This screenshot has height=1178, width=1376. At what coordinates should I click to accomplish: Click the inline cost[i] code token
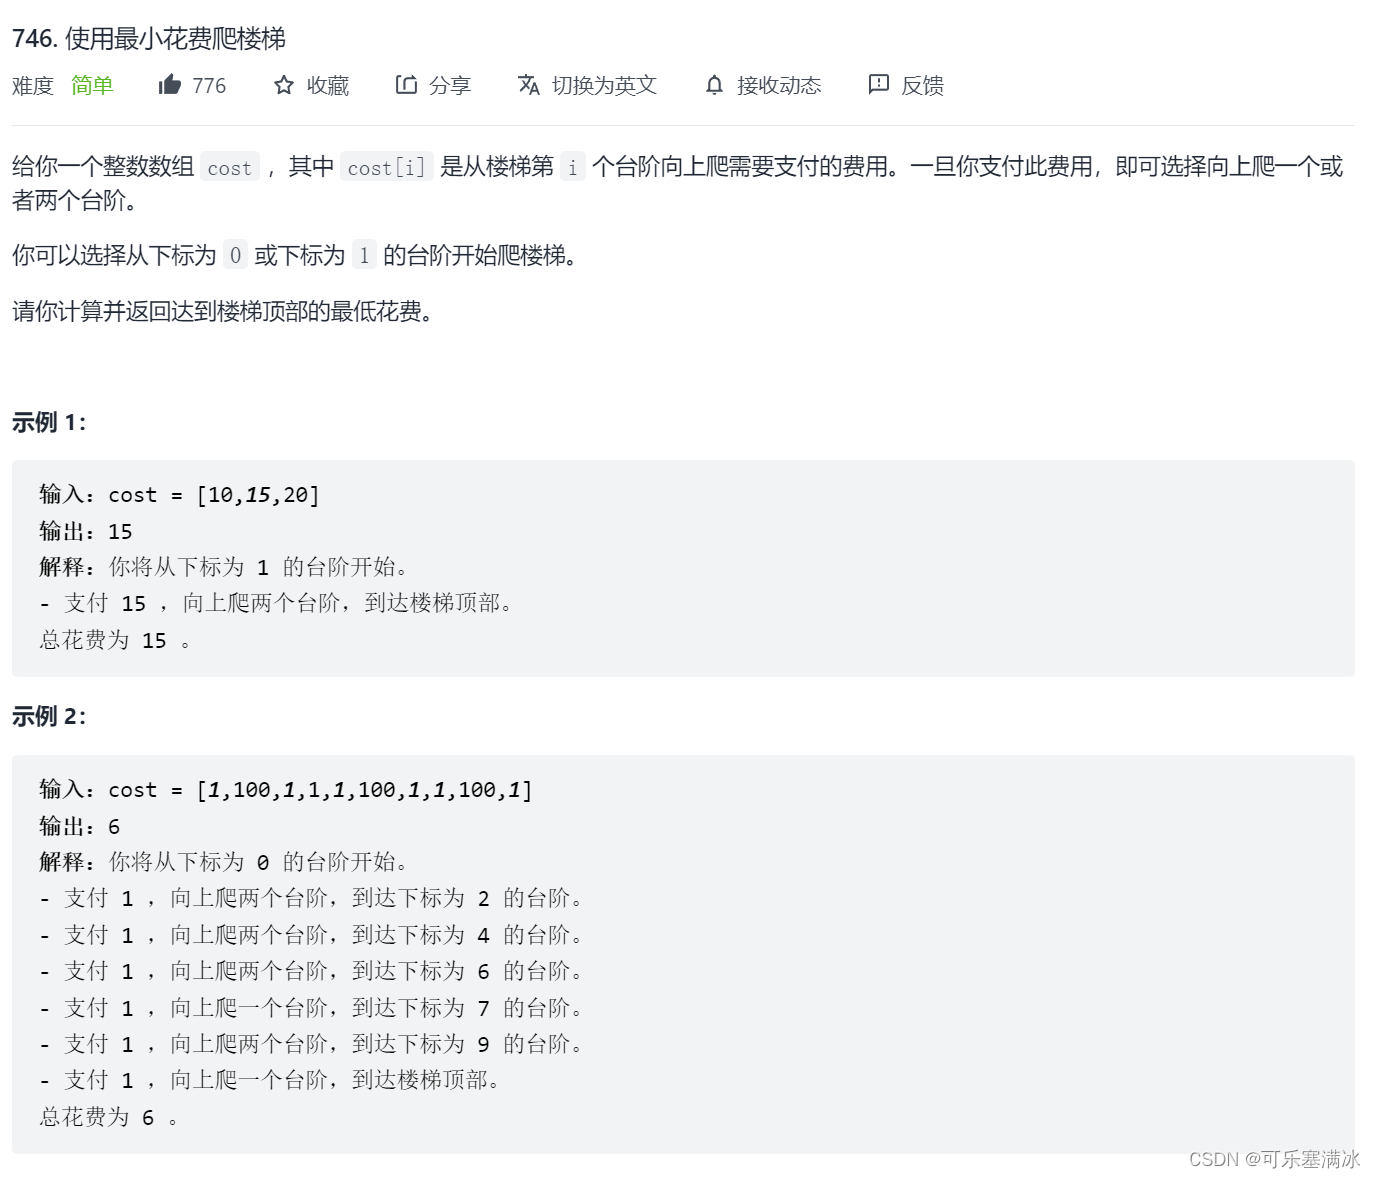click(387, 167)
